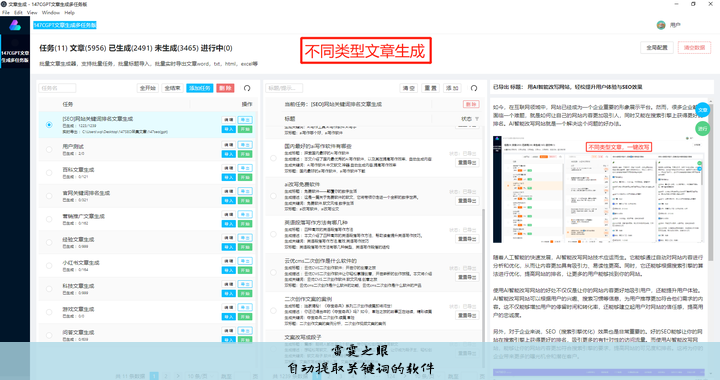This screenshot has width=720, height=380.
Task: Refresh the task list panel
Action: (247, 88)
